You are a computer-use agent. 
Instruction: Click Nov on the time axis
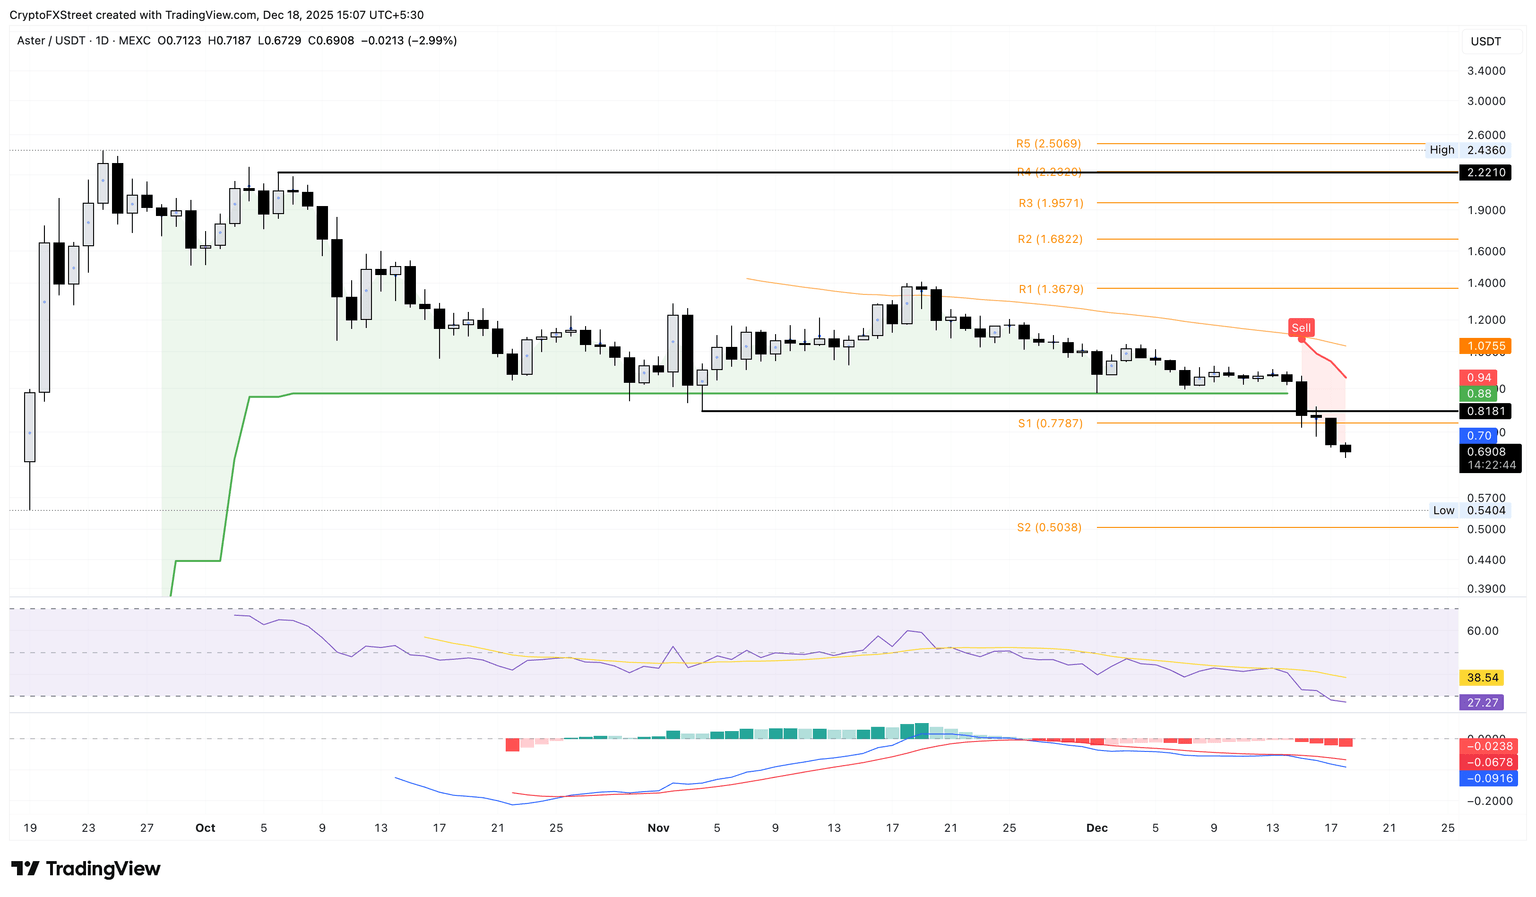[659, 828]
